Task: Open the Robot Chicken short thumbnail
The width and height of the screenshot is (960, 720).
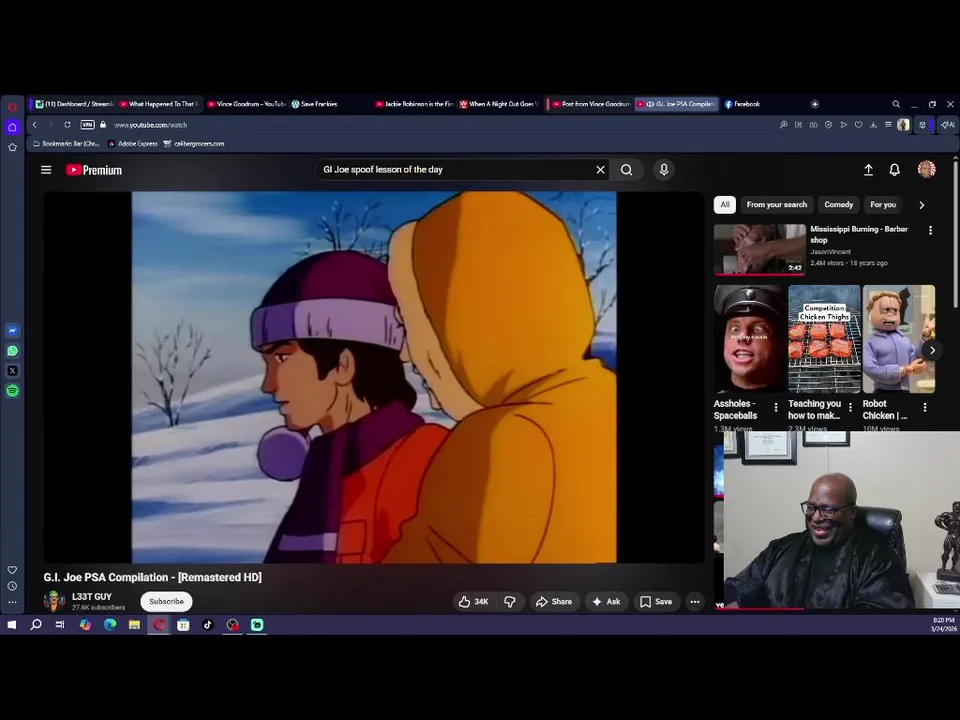Action: 898,339
